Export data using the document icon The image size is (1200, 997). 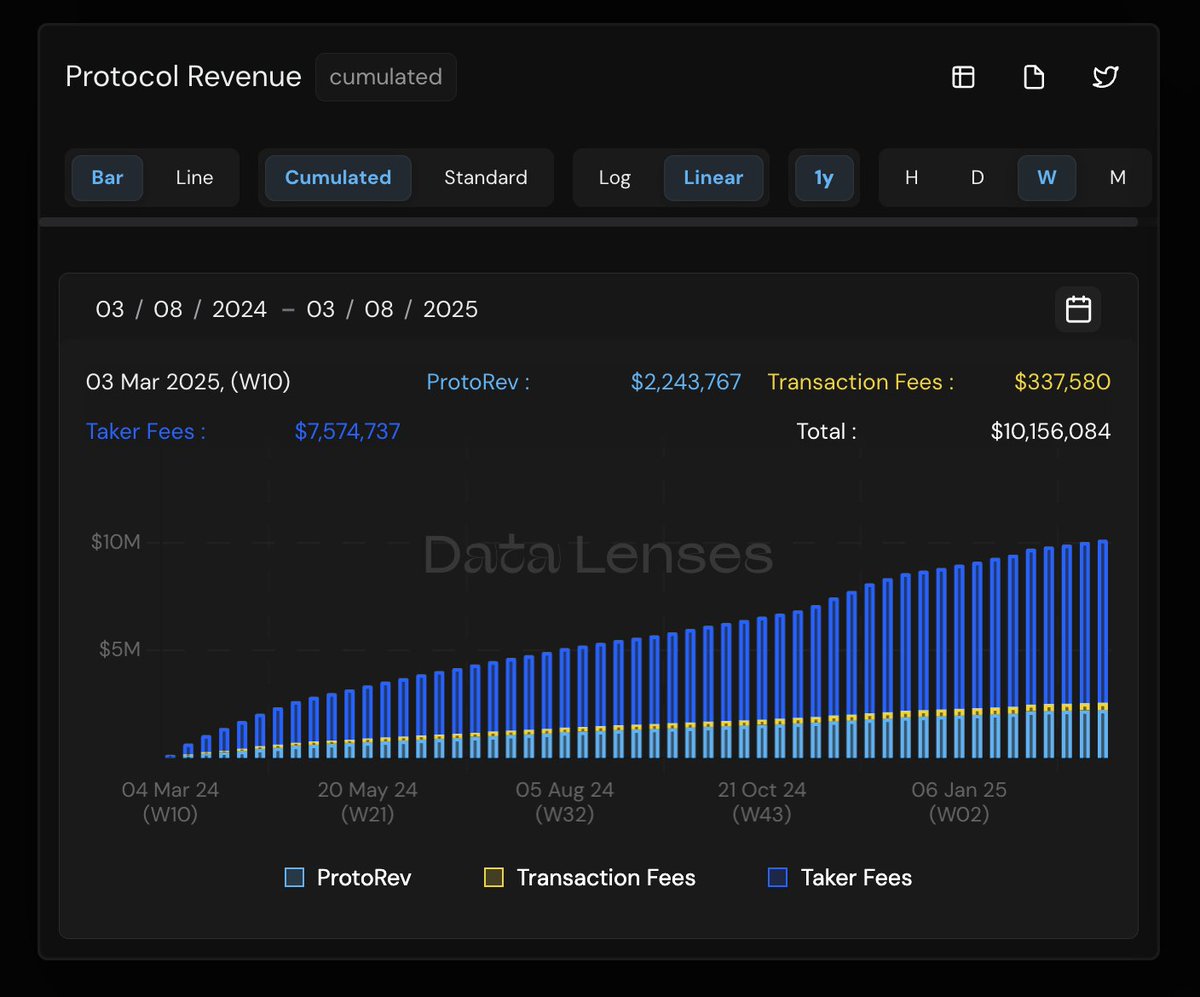click(1034, 77)
